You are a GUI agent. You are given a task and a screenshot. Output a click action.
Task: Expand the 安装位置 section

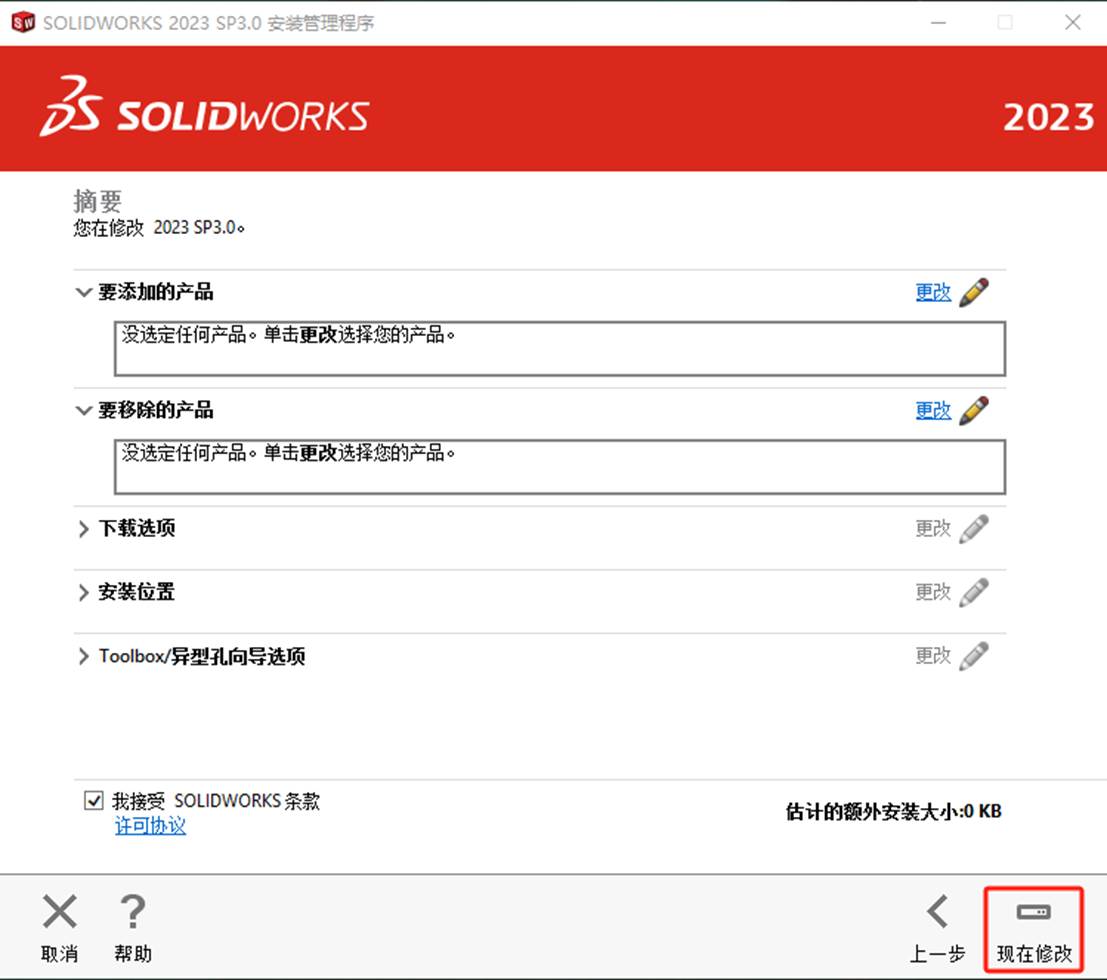point(83,592)
